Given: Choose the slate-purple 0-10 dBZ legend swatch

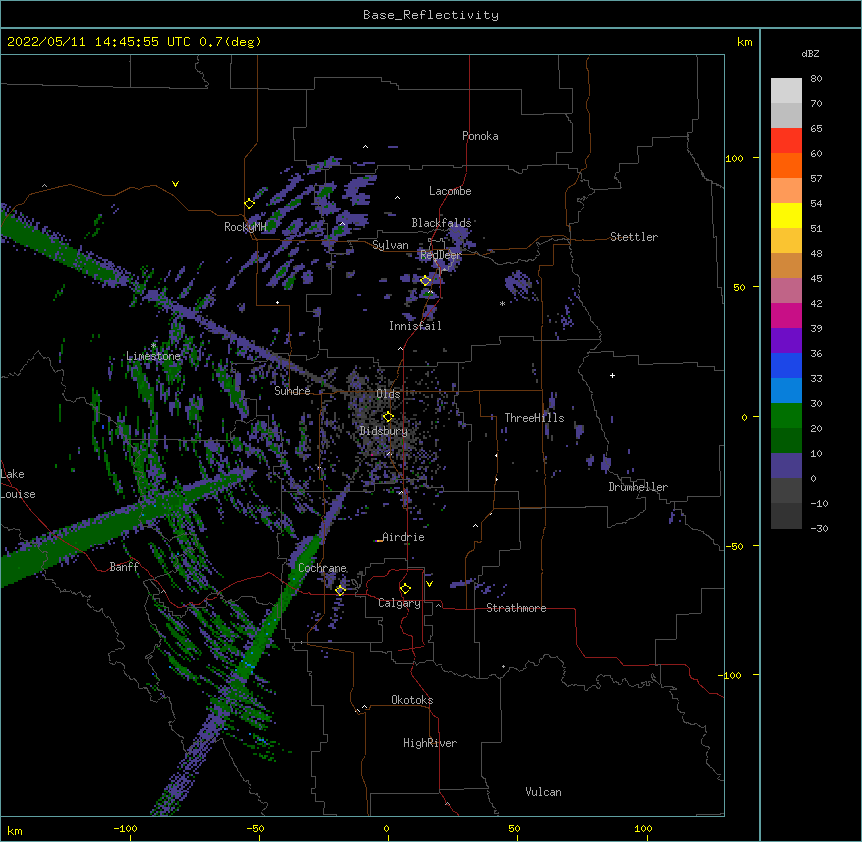Looking at the screenshot, I should (x=786, y=466).
